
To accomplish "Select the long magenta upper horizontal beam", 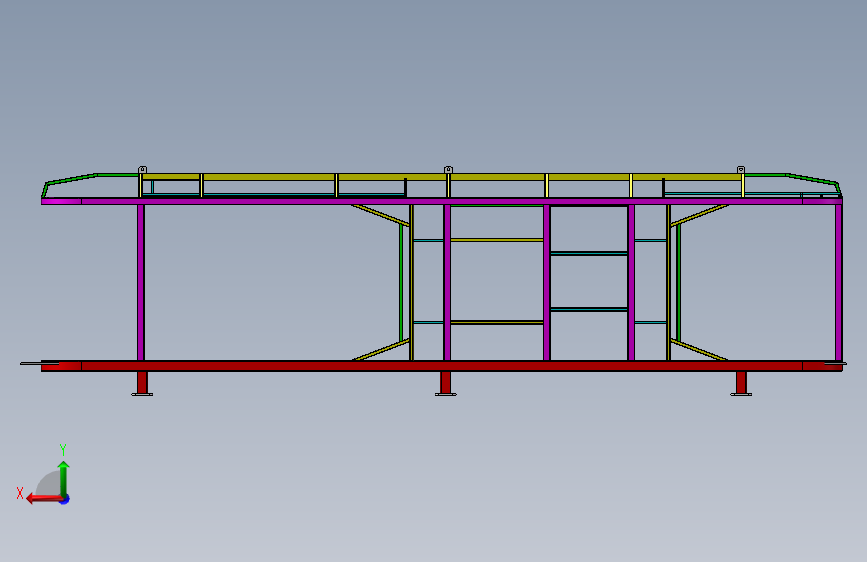I will pos(442,201).
